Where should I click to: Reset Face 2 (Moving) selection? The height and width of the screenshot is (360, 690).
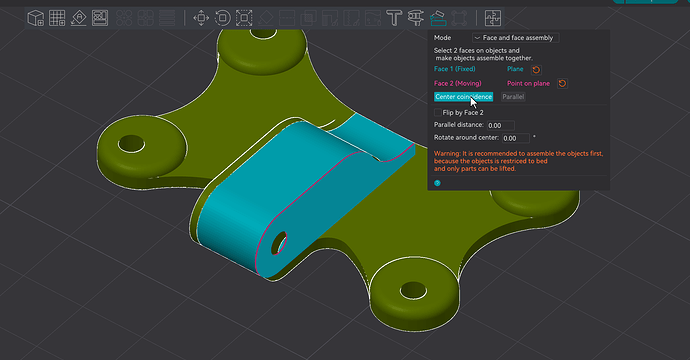pyautogui.click(x=562, y=84)
